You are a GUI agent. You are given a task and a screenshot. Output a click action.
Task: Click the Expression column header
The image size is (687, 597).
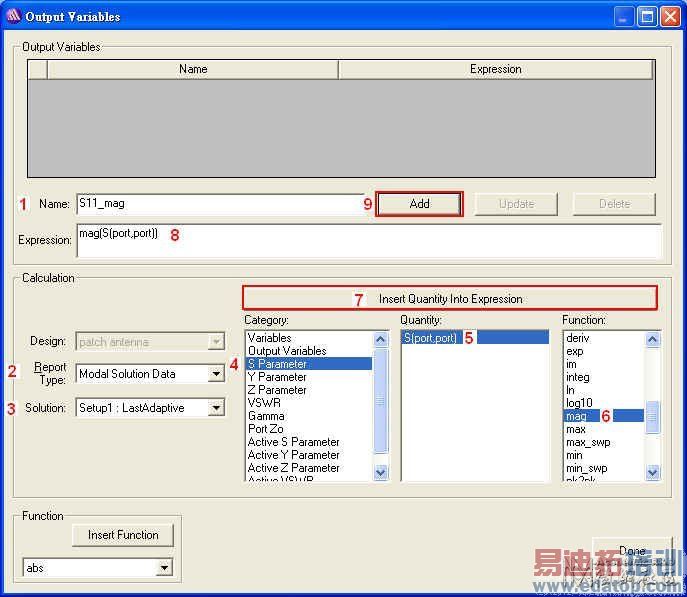496,69
